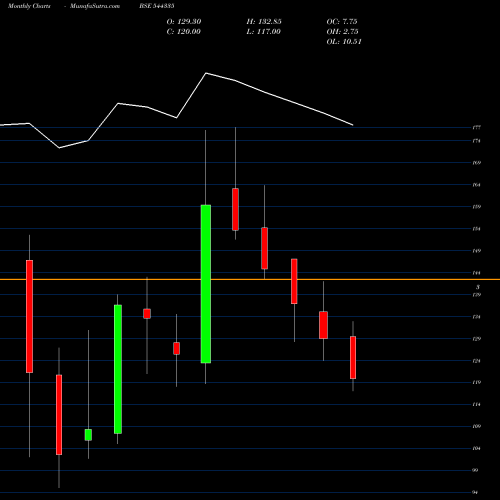This screenshot has height=500, width=500.
Task: Click the 129 price axis label
Action: point(476,339)
